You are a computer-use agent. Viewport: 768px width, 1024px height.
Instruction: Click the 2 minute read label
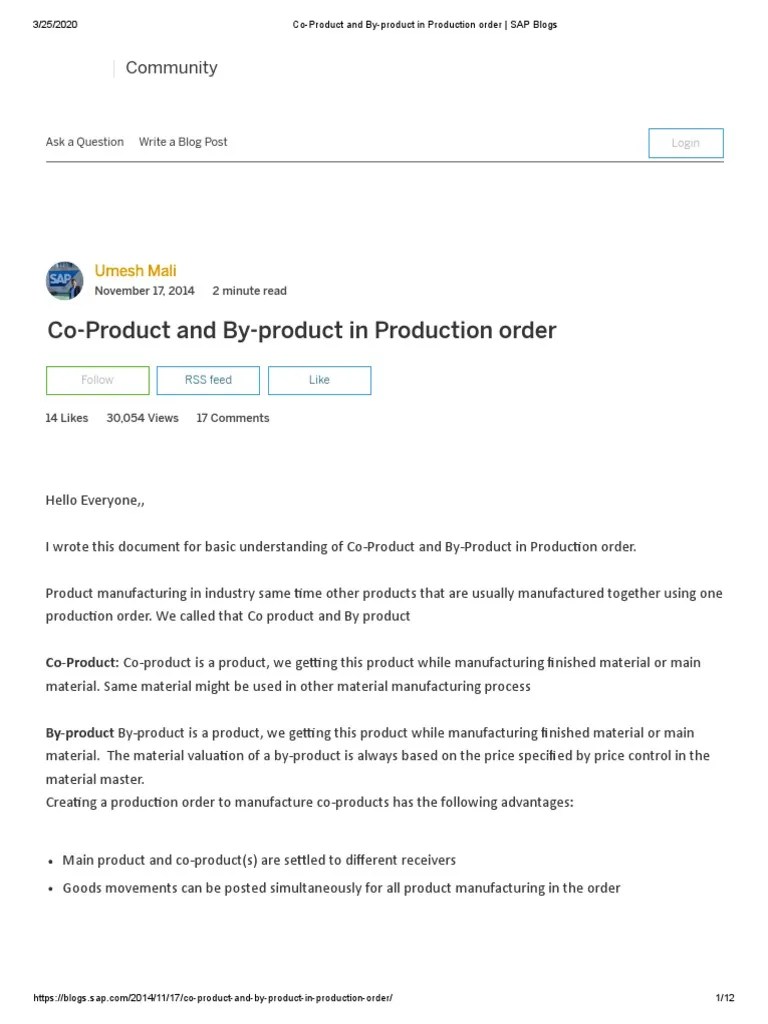249,290
